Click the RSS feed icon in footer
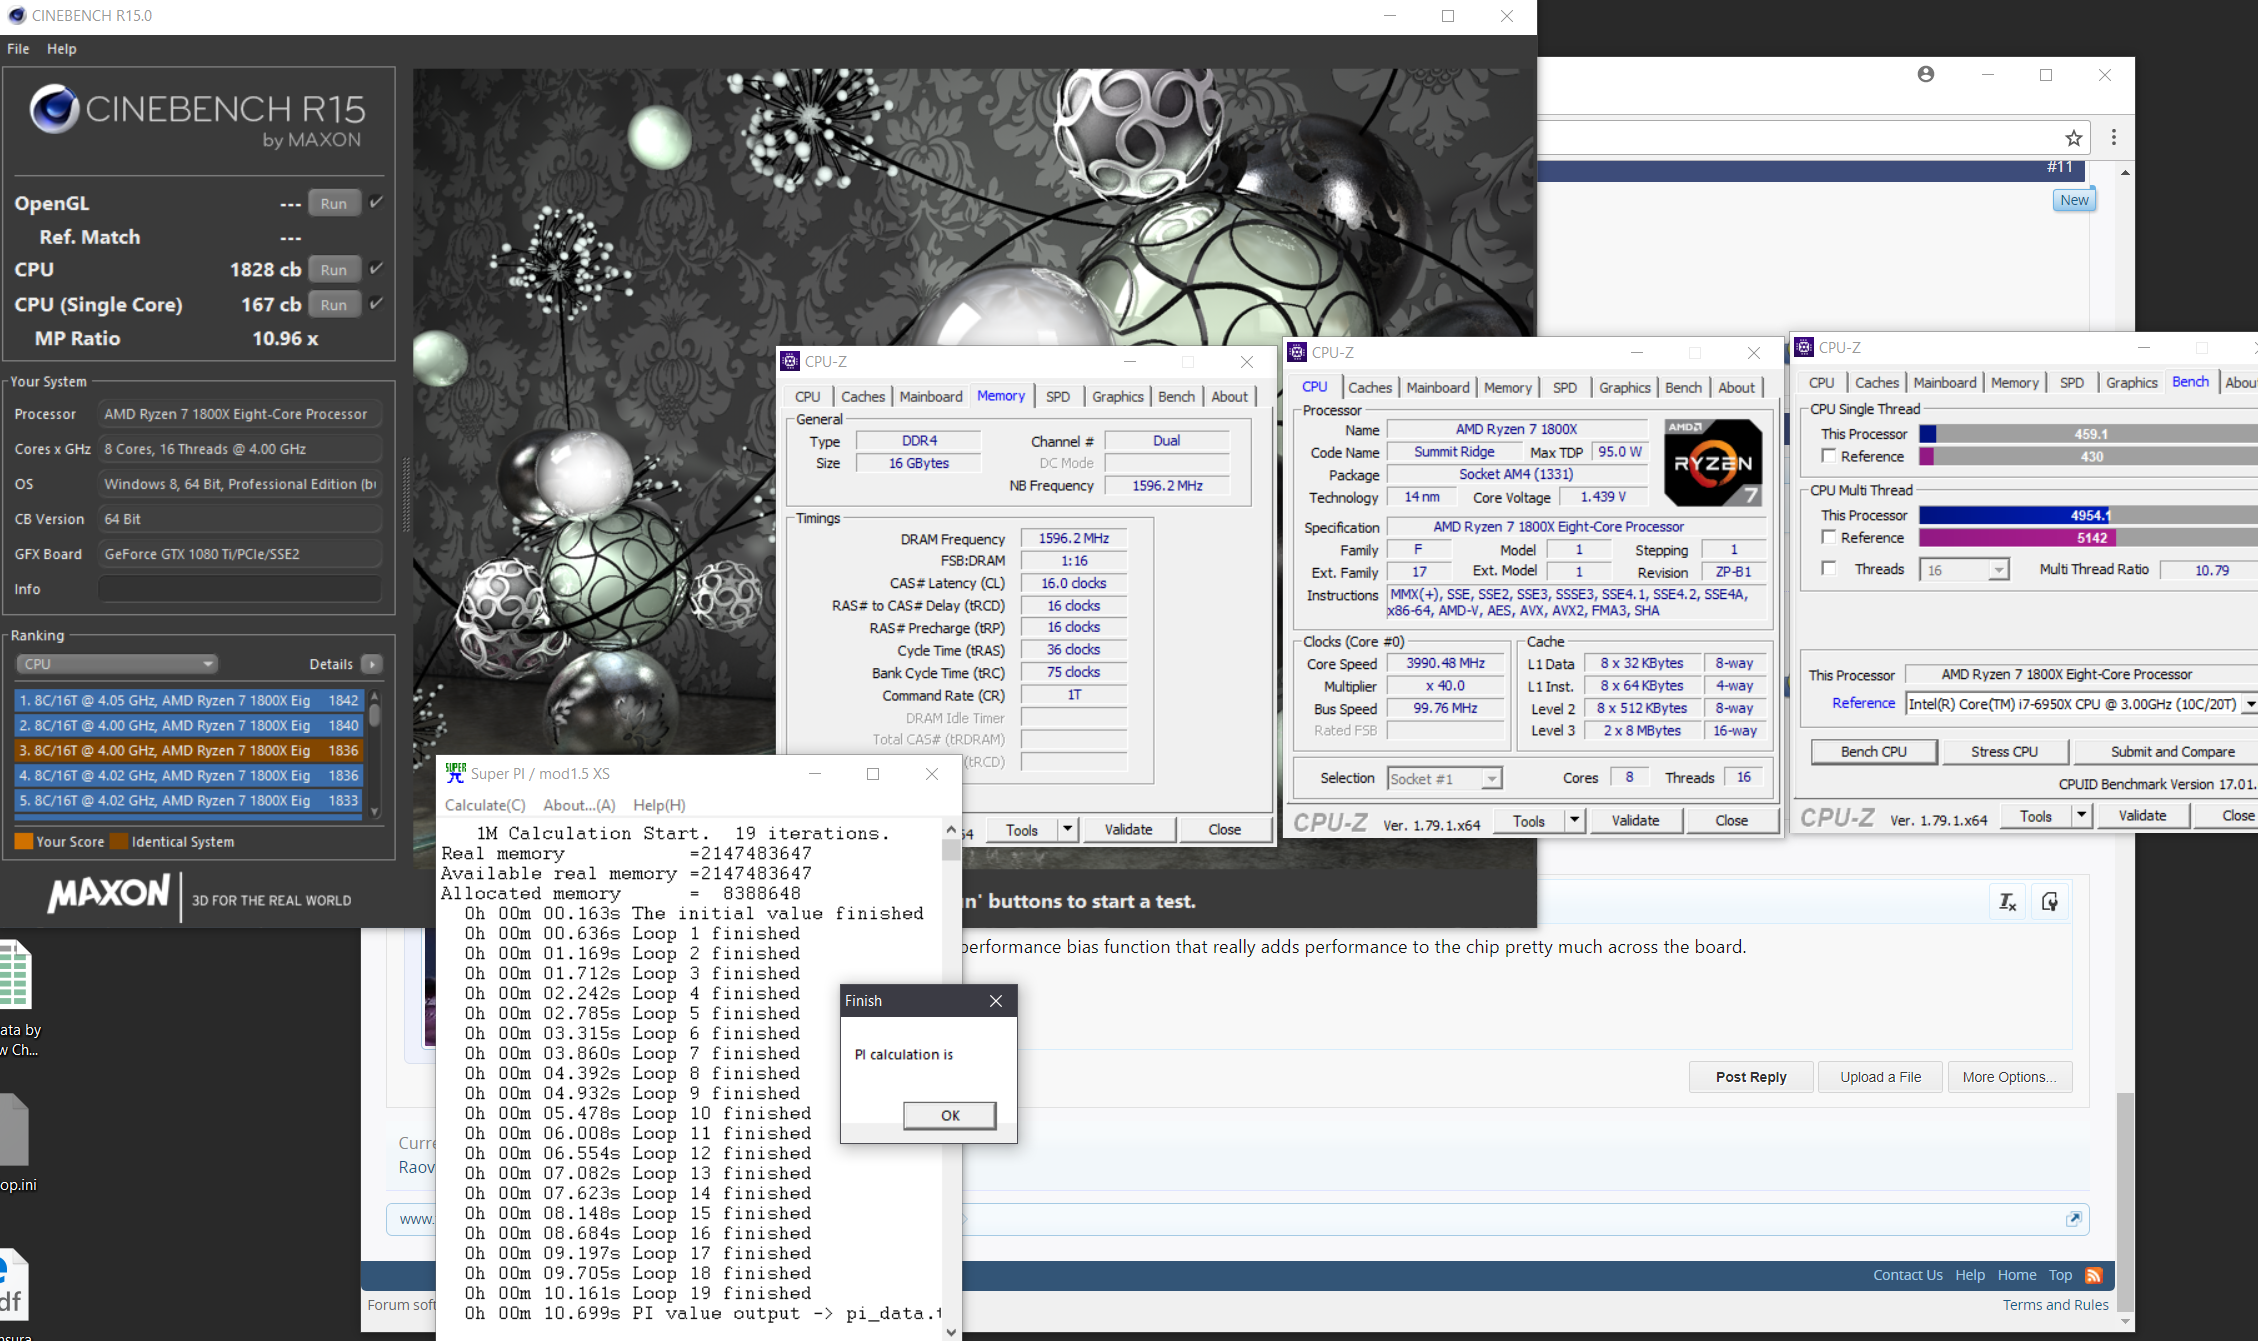This screenshot has height=1341, width=2258. point(2094,1275)
